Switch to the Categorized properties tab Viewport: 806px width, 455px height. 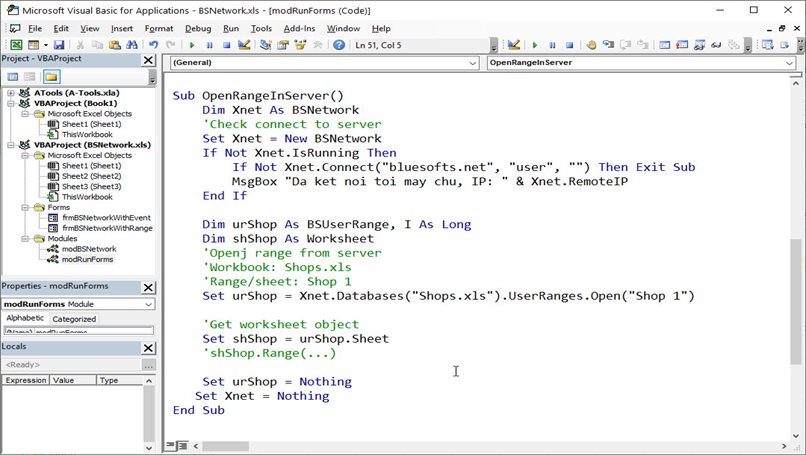[74, 319]
